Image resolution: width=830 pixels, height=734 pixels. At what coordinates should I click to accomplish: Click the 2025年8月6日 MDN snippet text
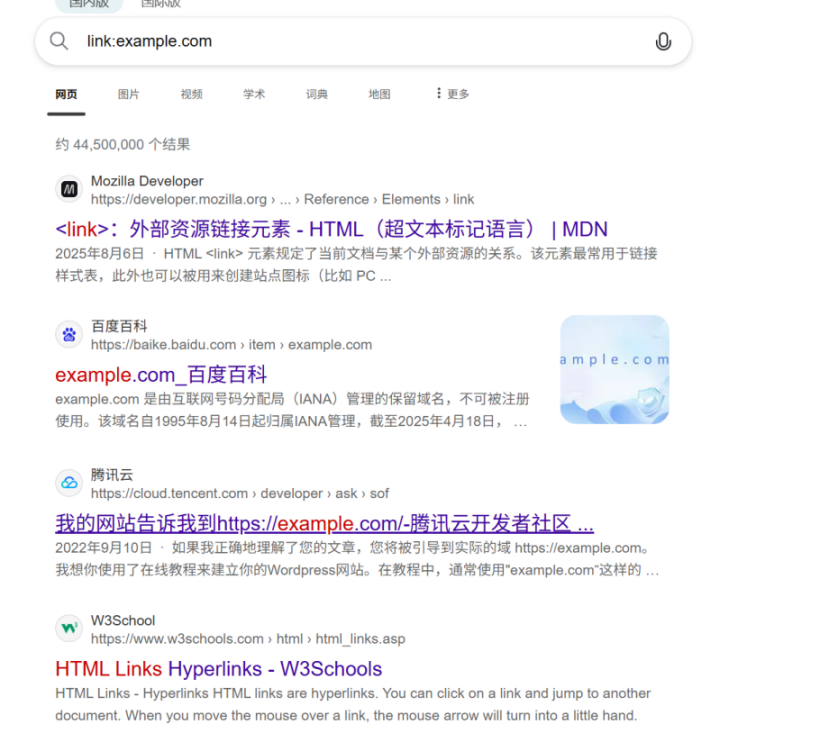click(x=356, y=265)
